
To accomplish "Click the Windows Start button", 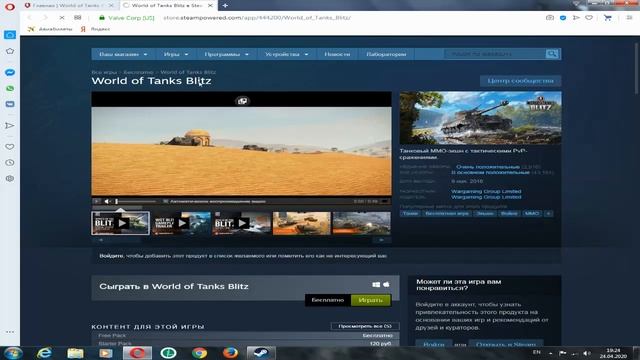I will 13,353.
